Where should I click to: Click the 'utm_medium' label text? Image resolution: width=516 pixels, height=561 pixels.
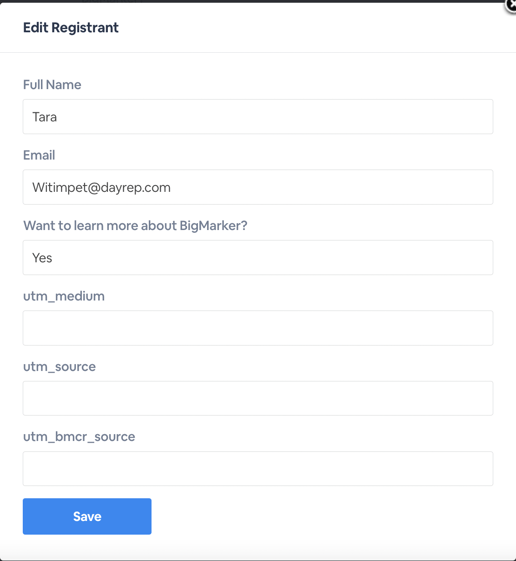[x=64, y=296]
